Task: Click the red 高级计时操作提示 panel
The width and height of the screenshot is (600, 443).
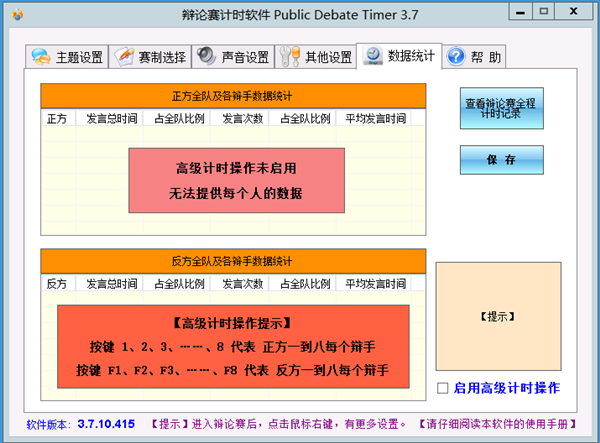Action: pos(233,347)
